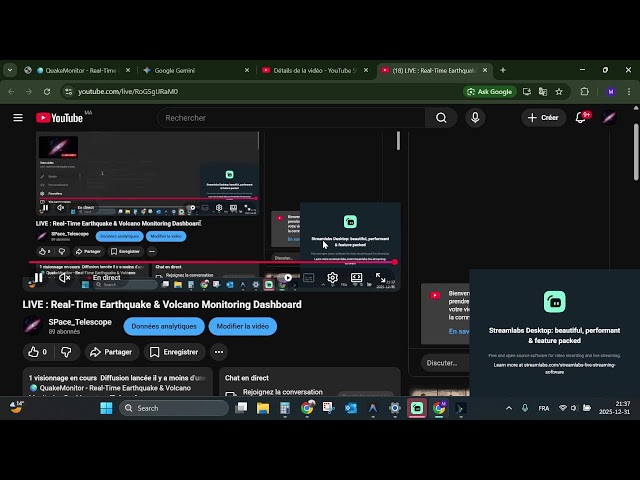This screenshot has width=640, height=480.
Task: Open player settings gear icon
Action: pos(332,278)
